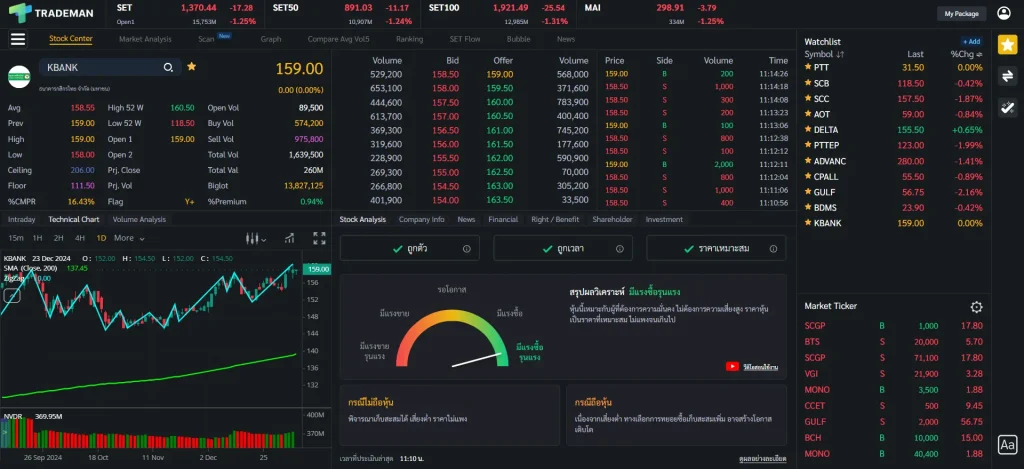This screenshot has width=1024, height=469.
Task: Unstar DELTA in the watchlist
Action: [x=808, y=130]
